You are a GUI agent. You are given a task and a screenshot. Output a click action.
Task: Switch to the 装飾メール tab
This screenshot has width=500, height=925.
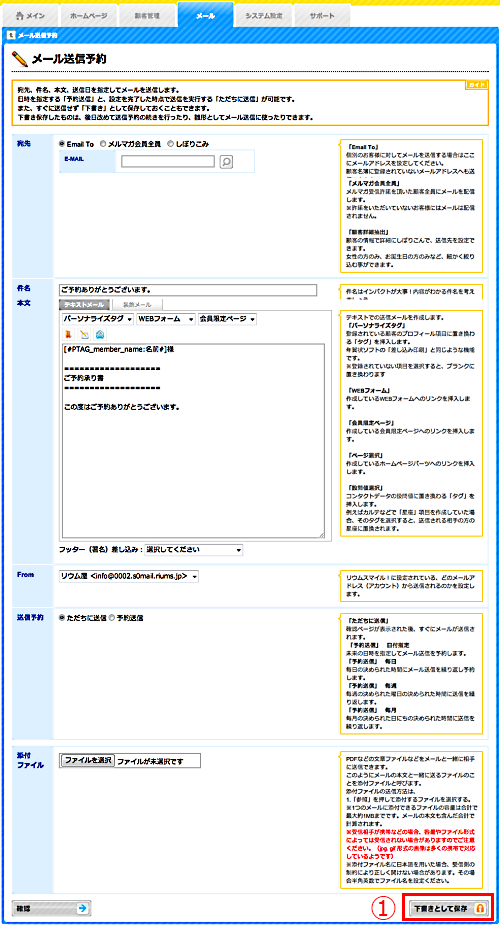(136, 304)
